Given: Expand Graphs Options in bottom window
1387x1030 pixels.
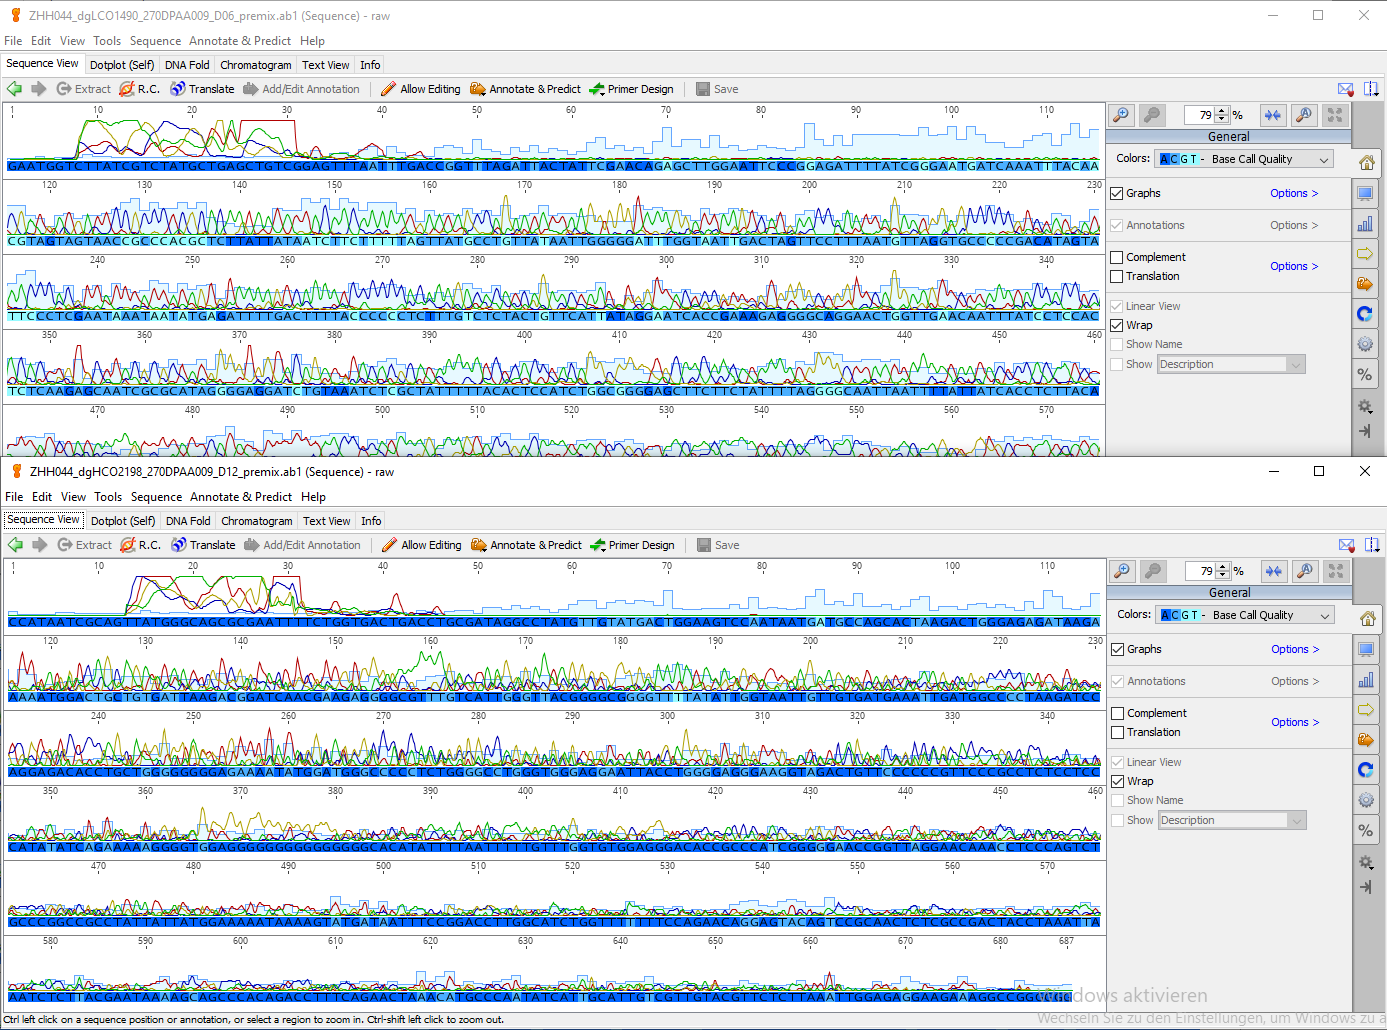Looking at the screenshot, I should click(1295, 649).
